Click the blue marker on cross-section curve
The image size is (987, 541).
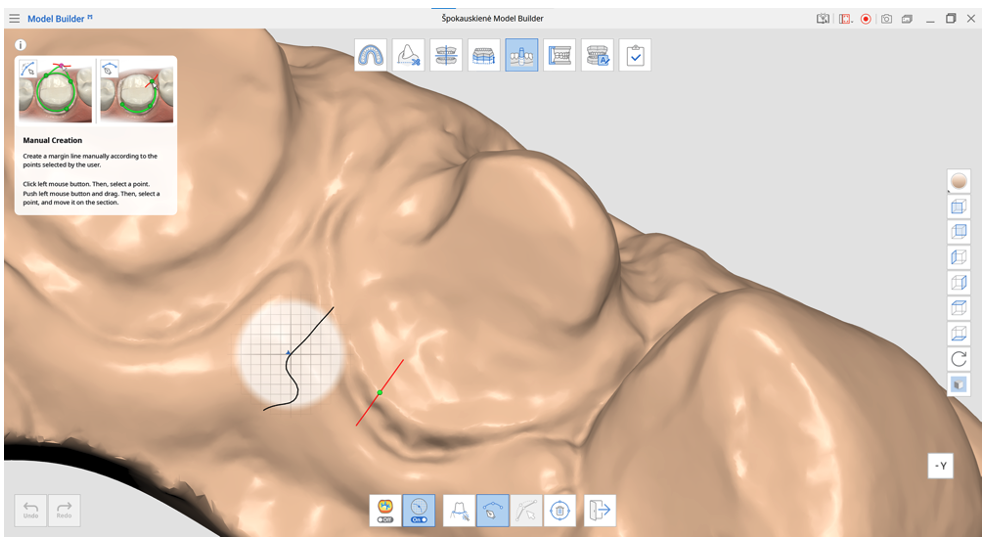pyautogui.click(x=288, y=353)
